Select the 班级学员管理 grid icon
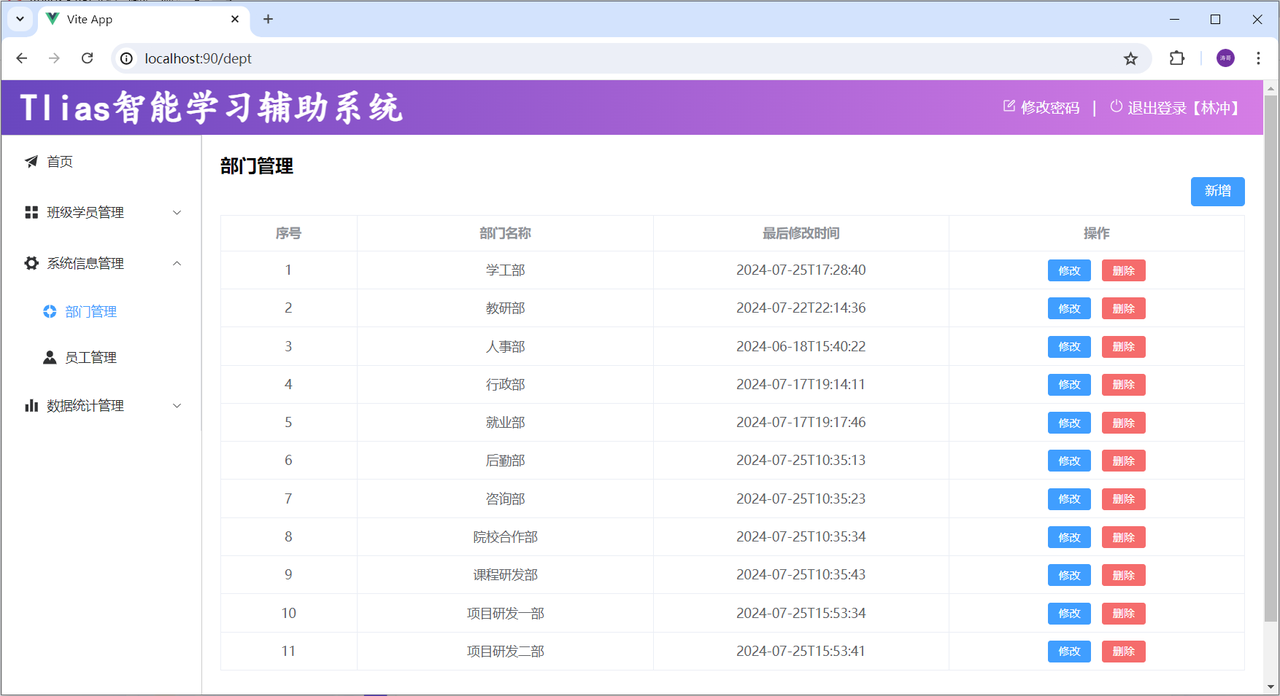Image resolution: width=1280 pixels, height=696 pixels. 31,212
